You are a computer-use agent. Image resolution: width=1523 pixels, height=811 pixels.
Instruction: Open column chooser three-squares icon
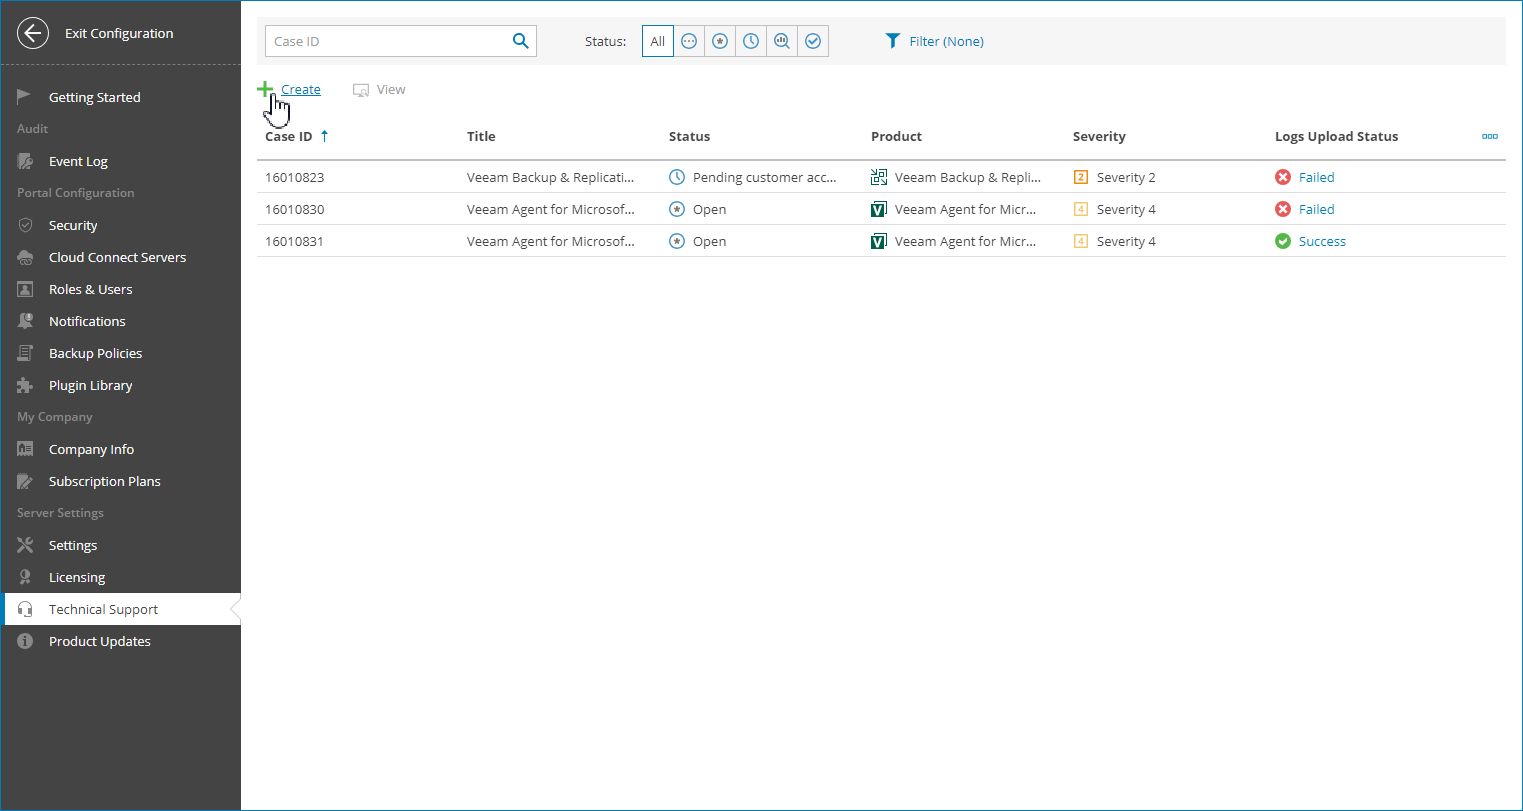tap(1489, 137)
